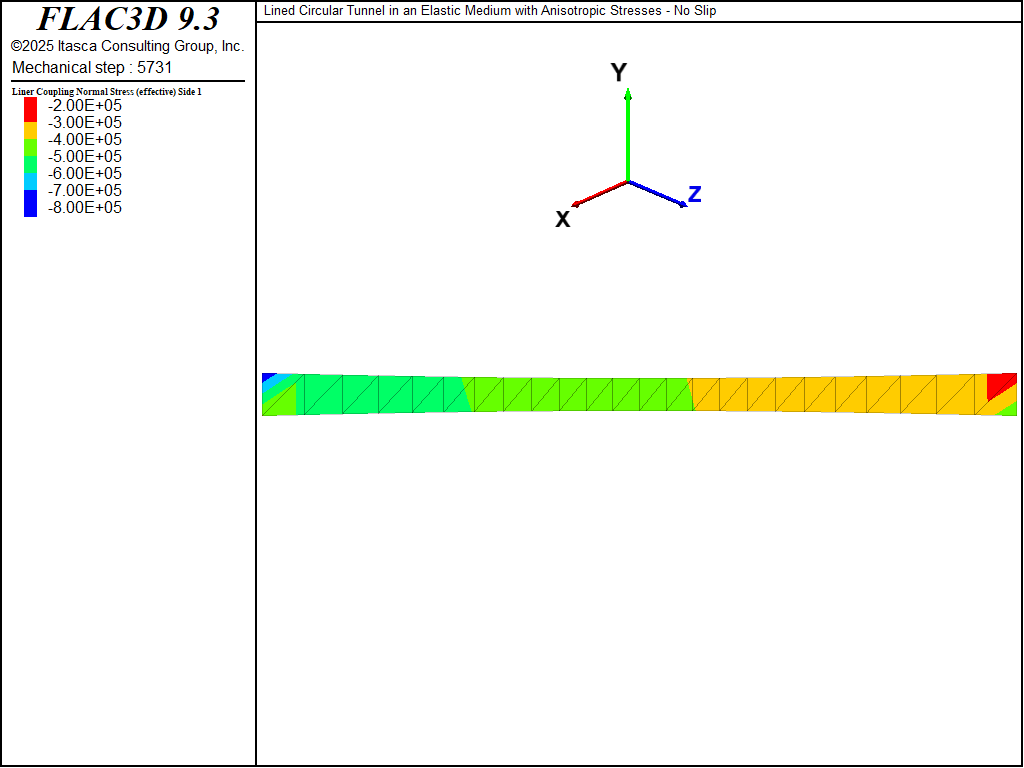Click the Itasca Consulting Group copyright text
The width and height of the screenshot is (1024, 768).
(x=127, y=46)
